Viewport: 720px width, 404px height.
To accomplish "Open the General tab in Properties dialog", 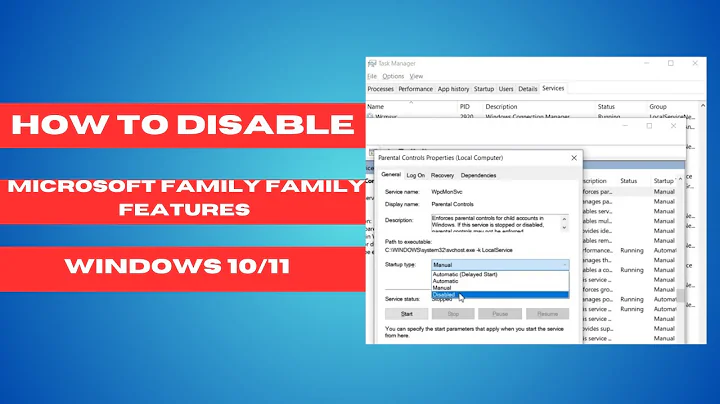I will pos(391,175).
